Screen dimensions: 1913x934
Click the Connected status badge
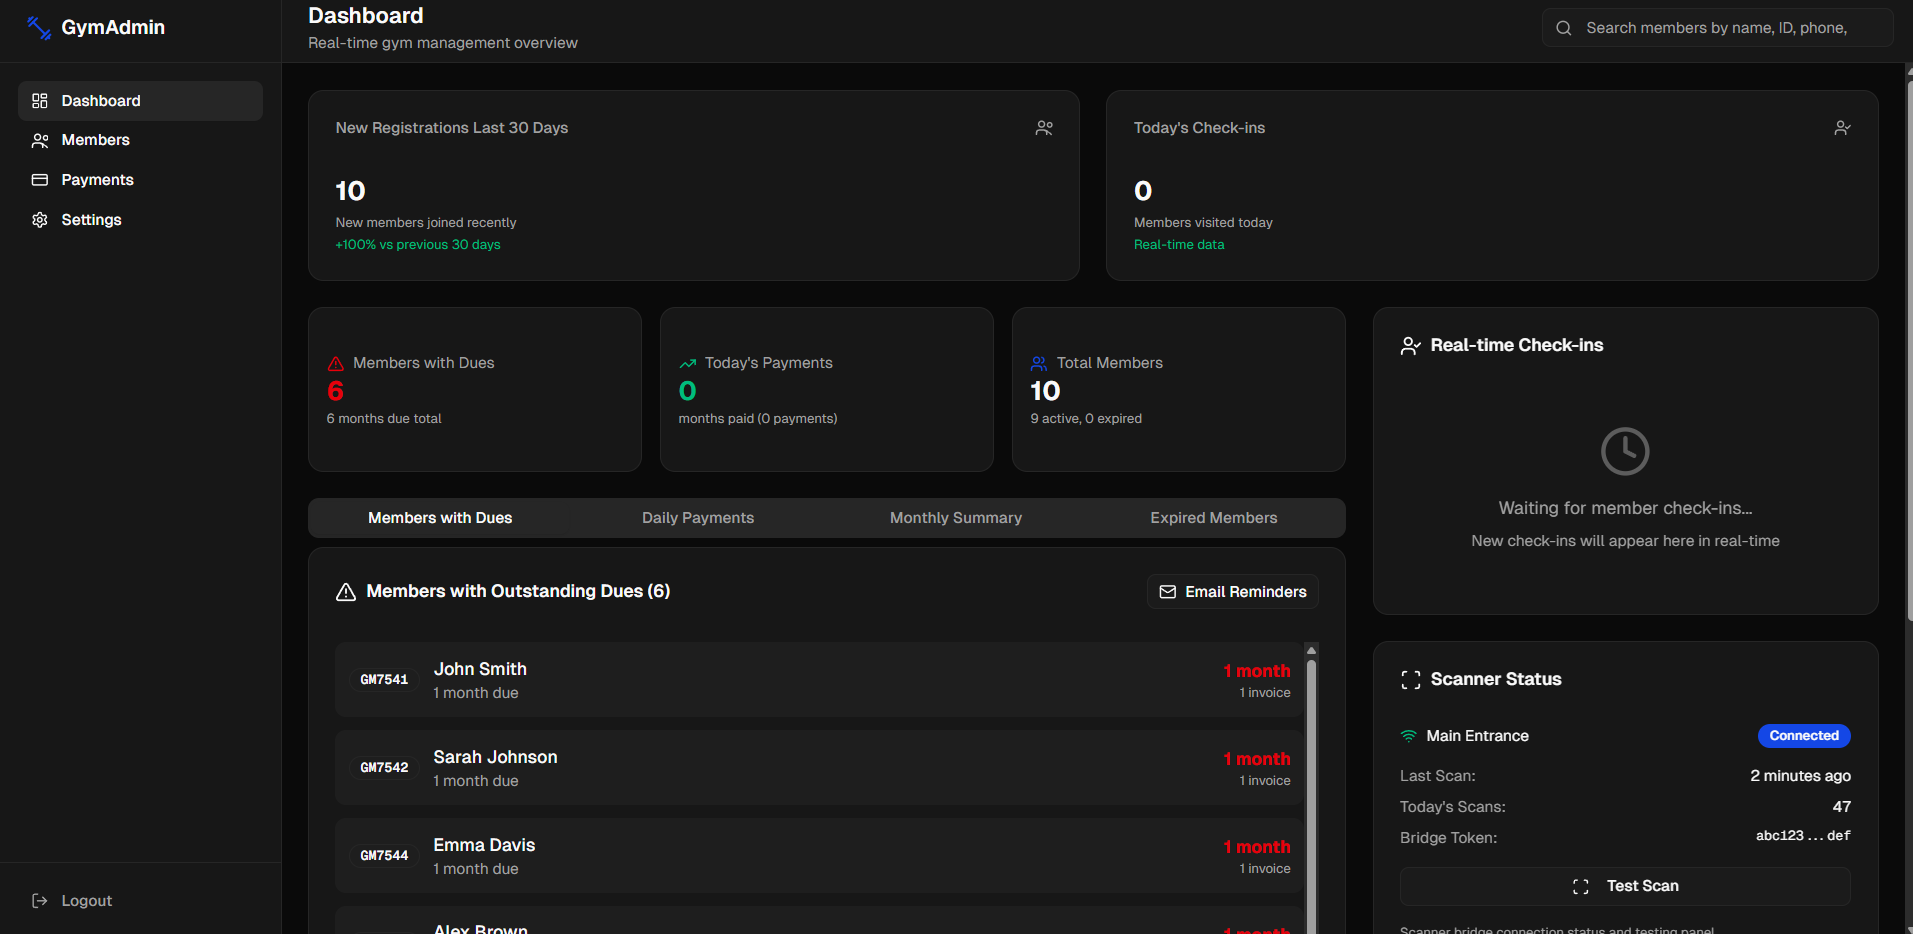coord(1803,736)
